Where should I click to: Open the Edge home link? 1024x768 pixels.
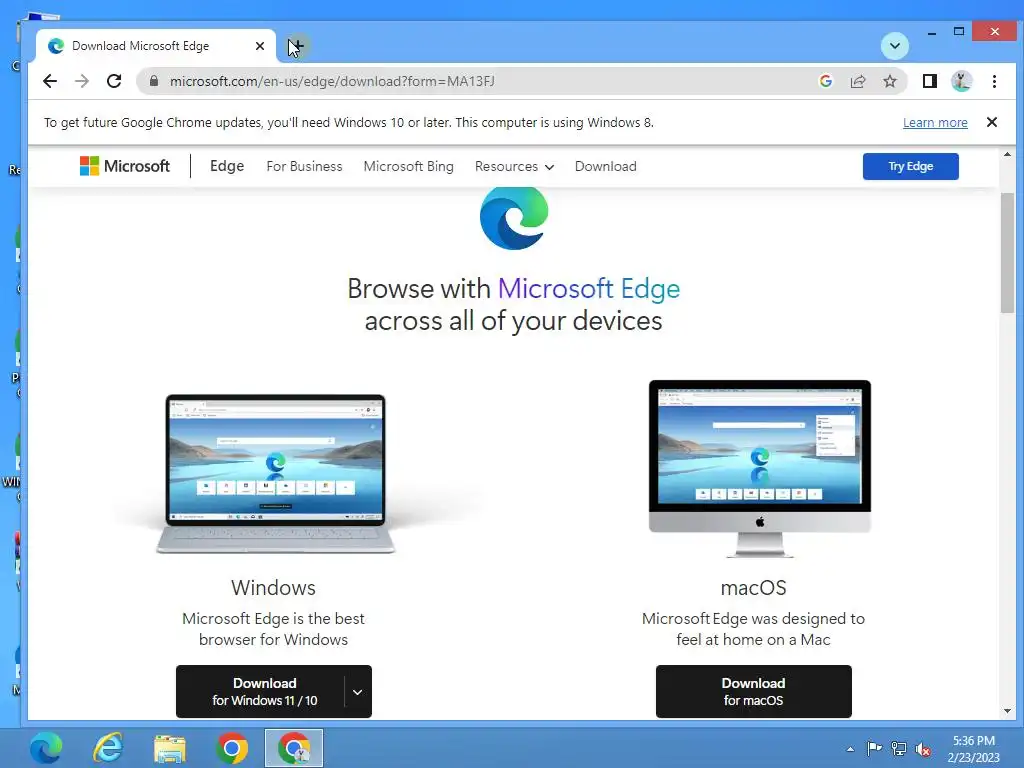coord(227,166)
